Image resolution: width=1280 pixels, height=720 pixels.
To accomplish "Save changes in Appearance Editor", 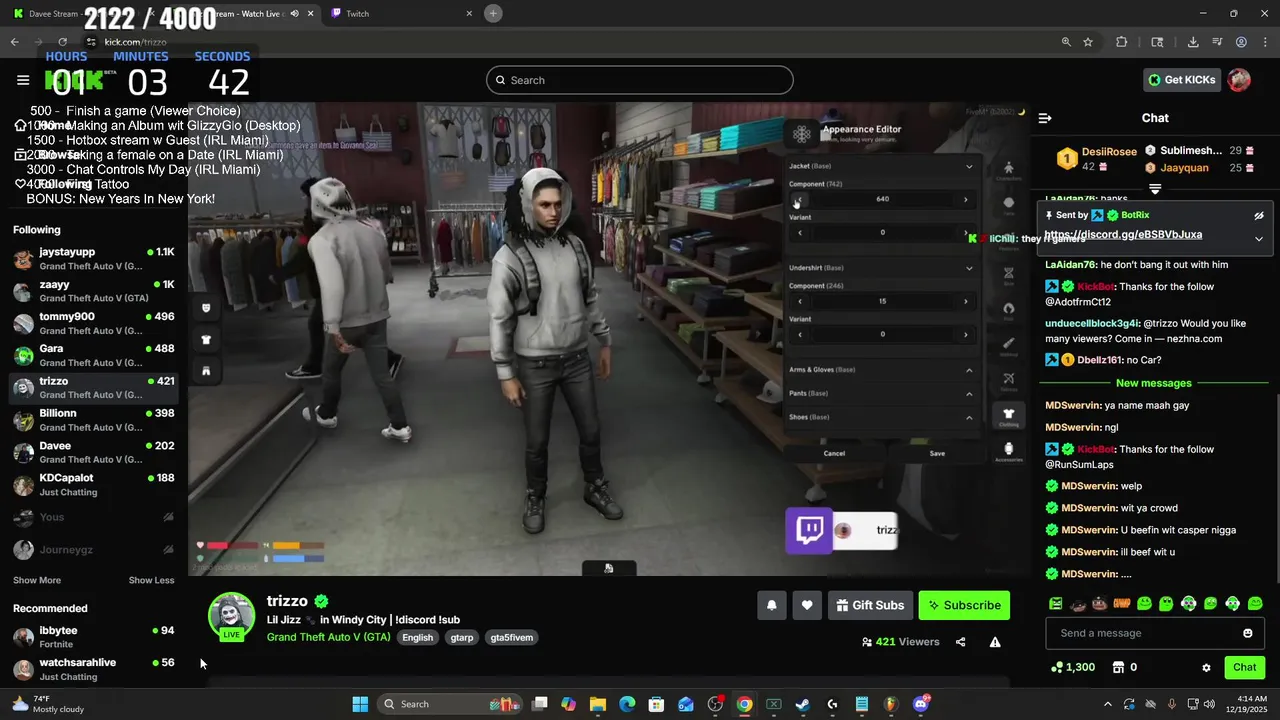I will click(x=937, y=453).
